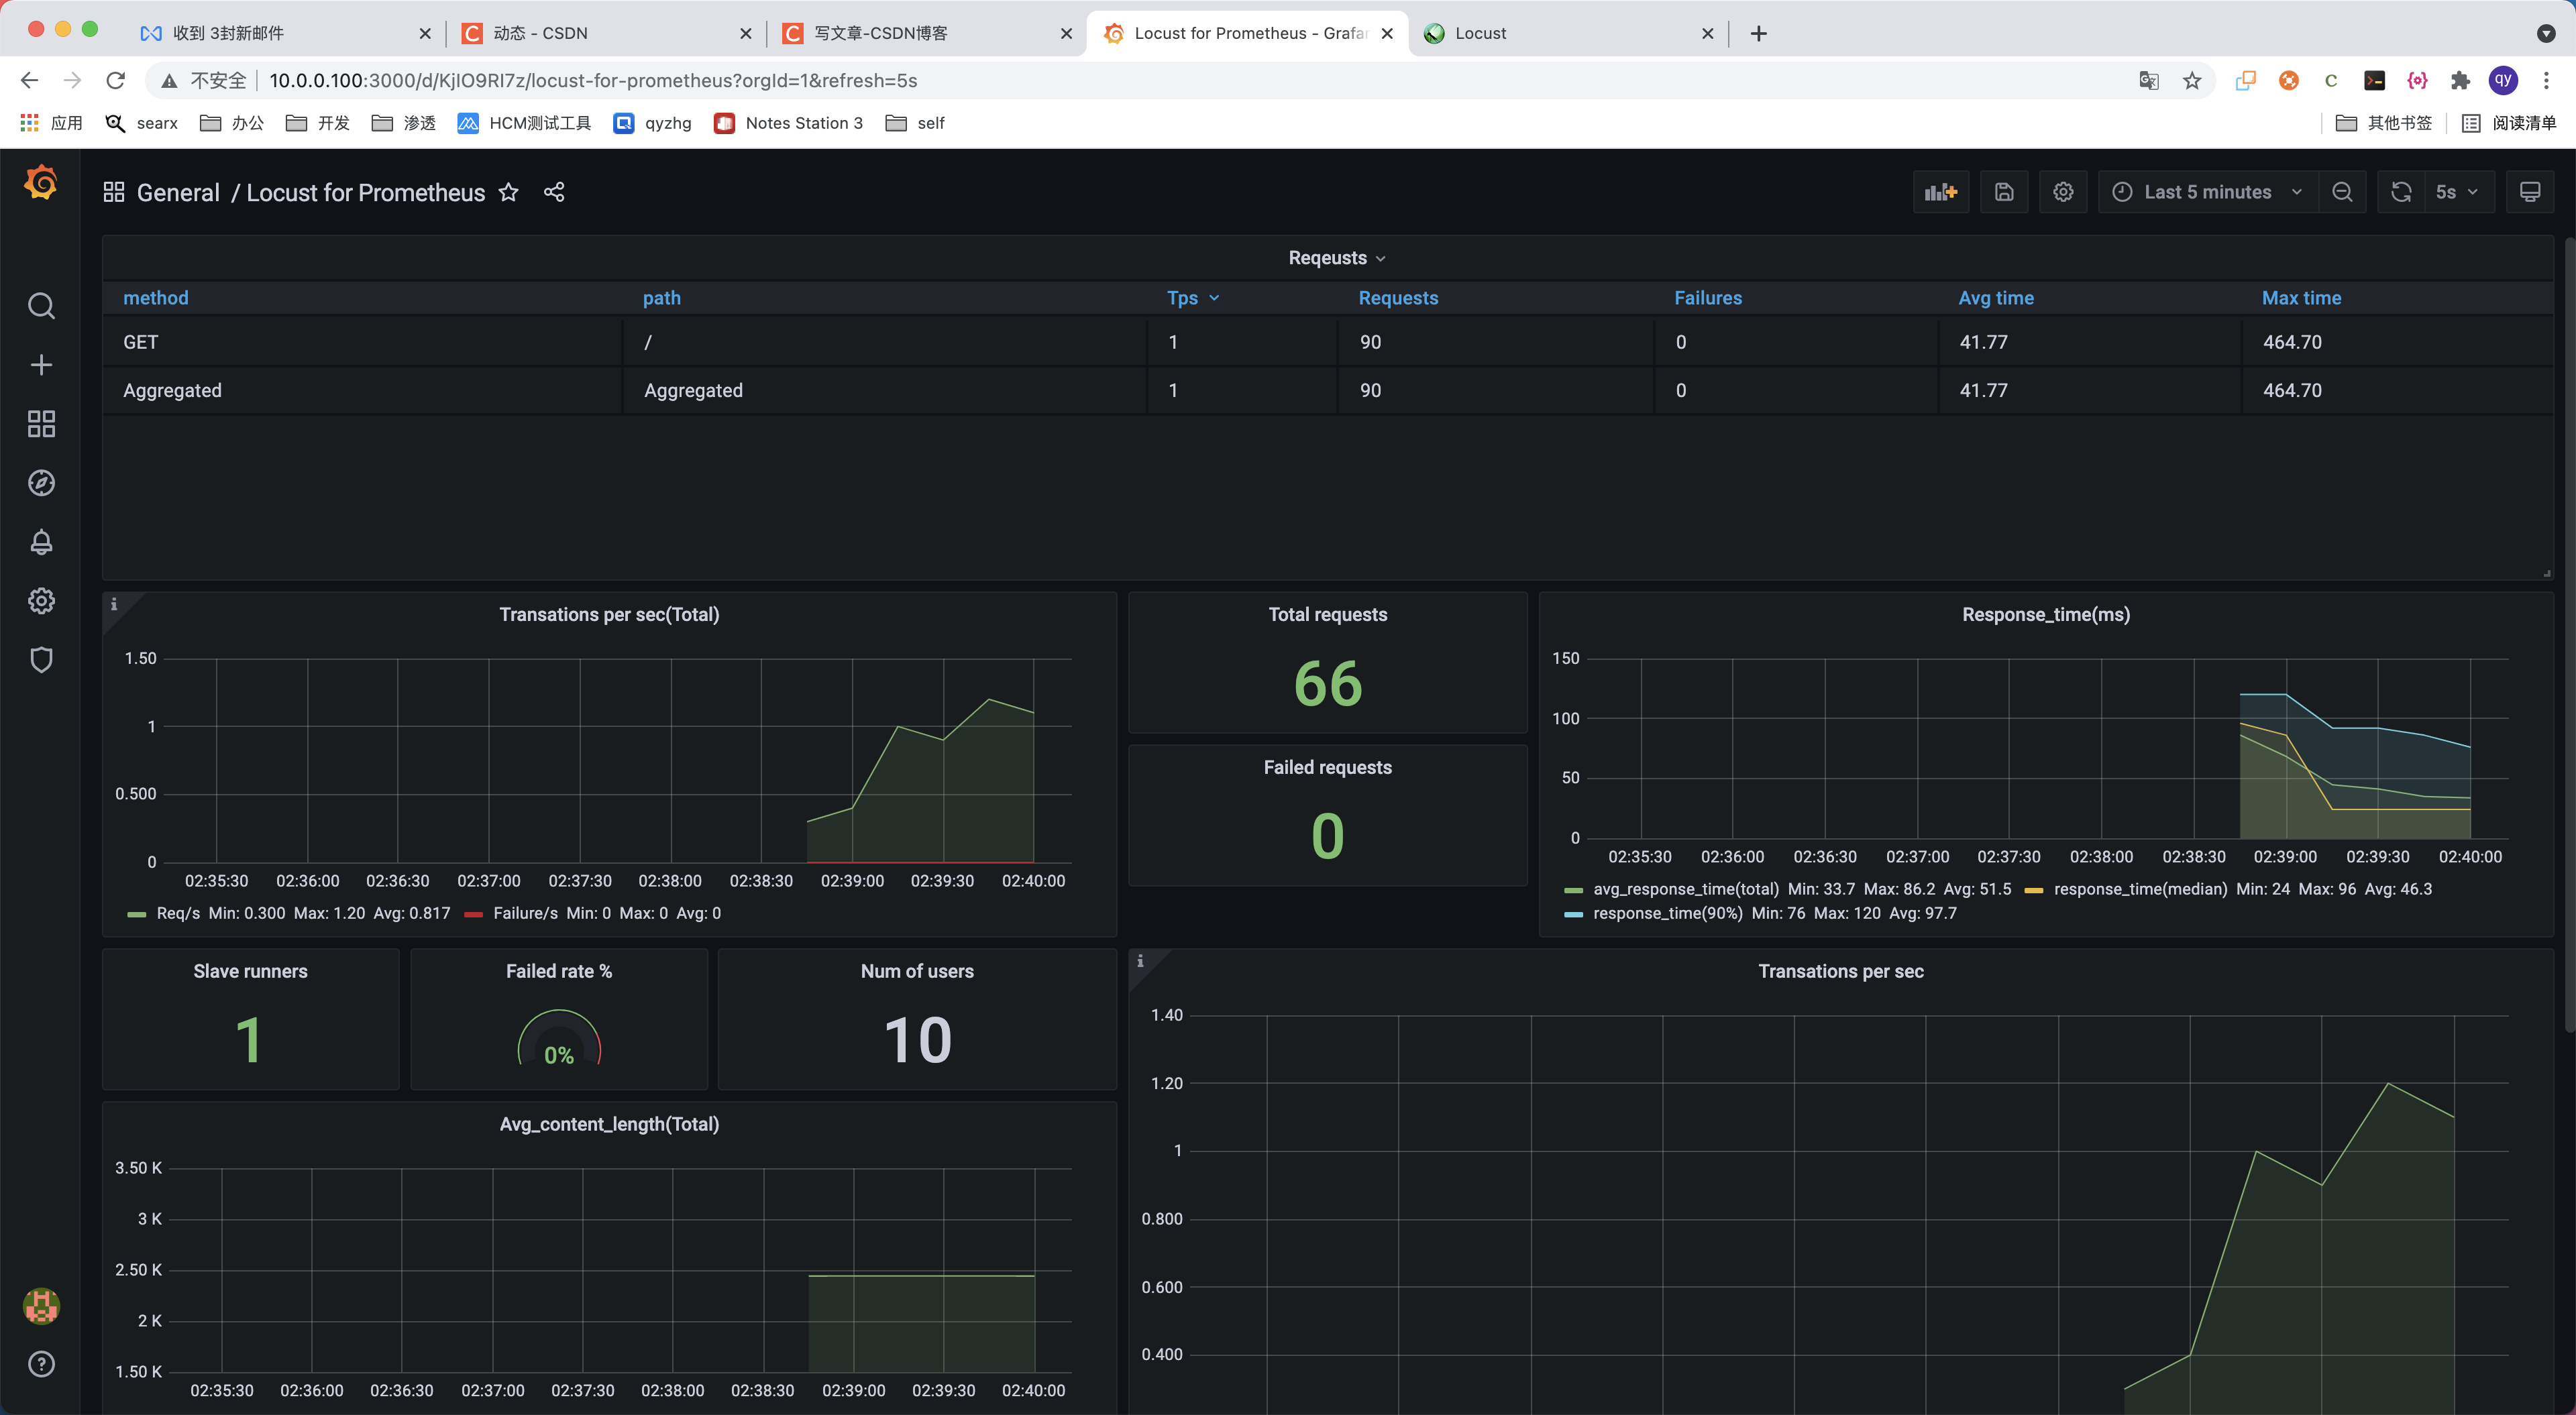Show info icon on lower Transations per sec panel
2576x1415 pixels.
click(1140, 961)
